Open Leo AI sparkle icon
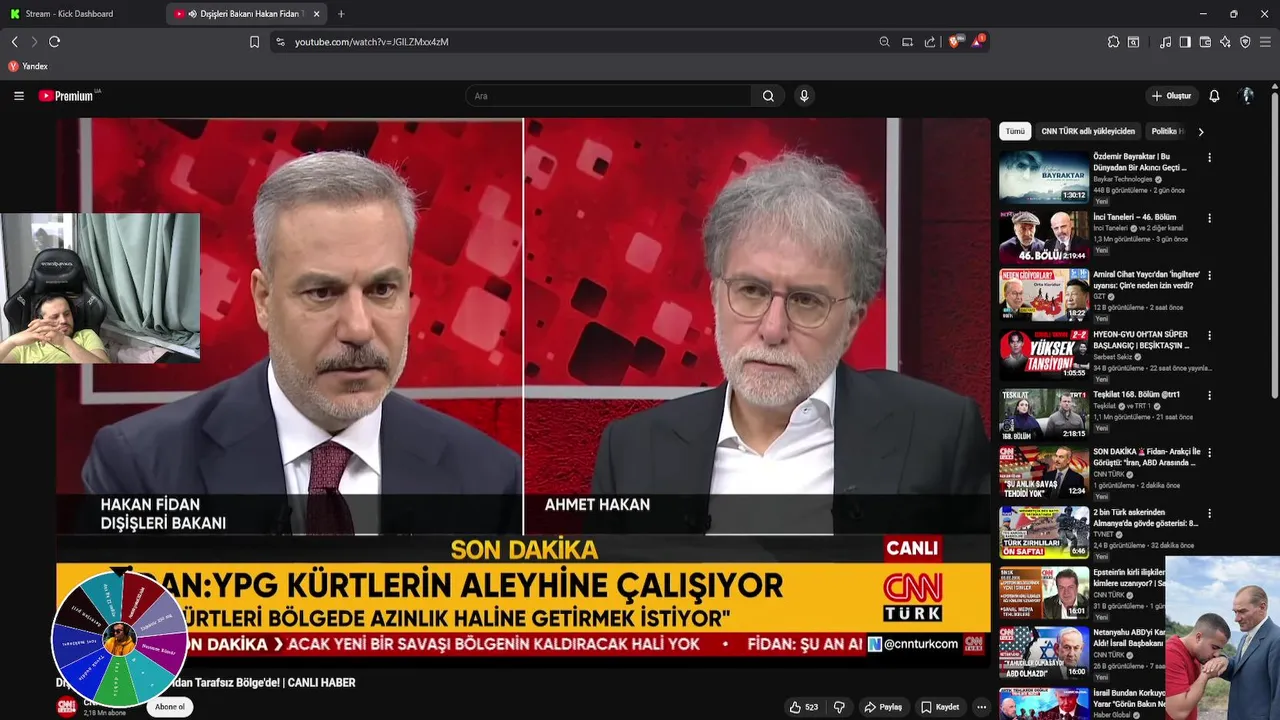This screenshot has width=1280, height=720. 1225,42
